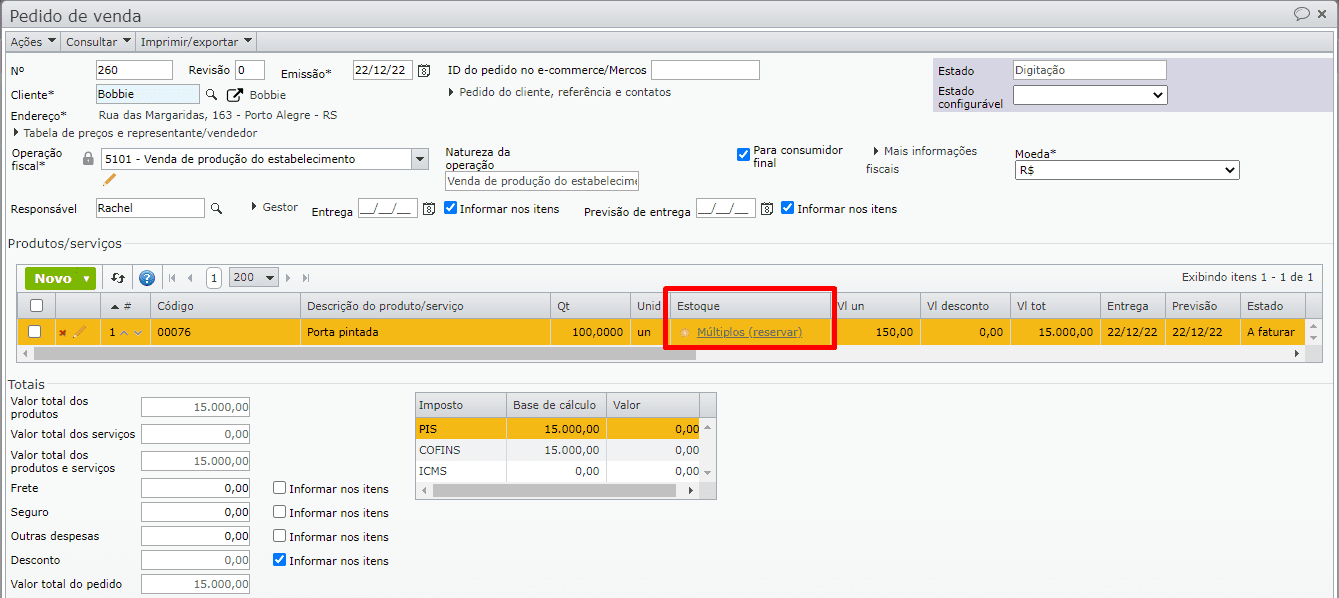Sort grid by Código column
The width and height of the screenshot is (1339, 598).
coord(225,306)
